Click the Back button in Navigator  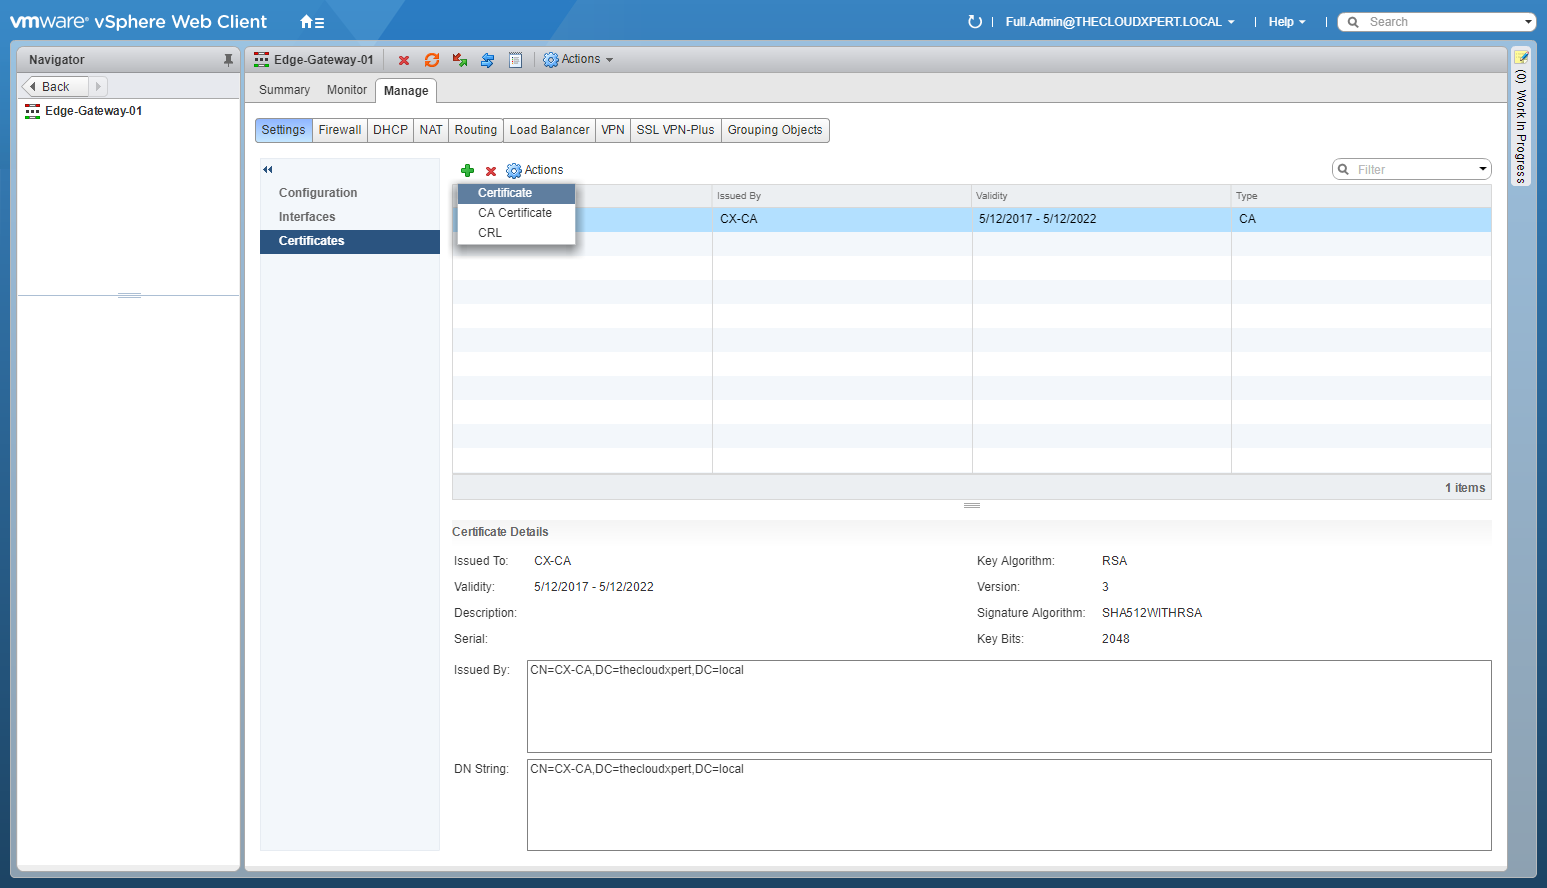(x=55, y=87)
